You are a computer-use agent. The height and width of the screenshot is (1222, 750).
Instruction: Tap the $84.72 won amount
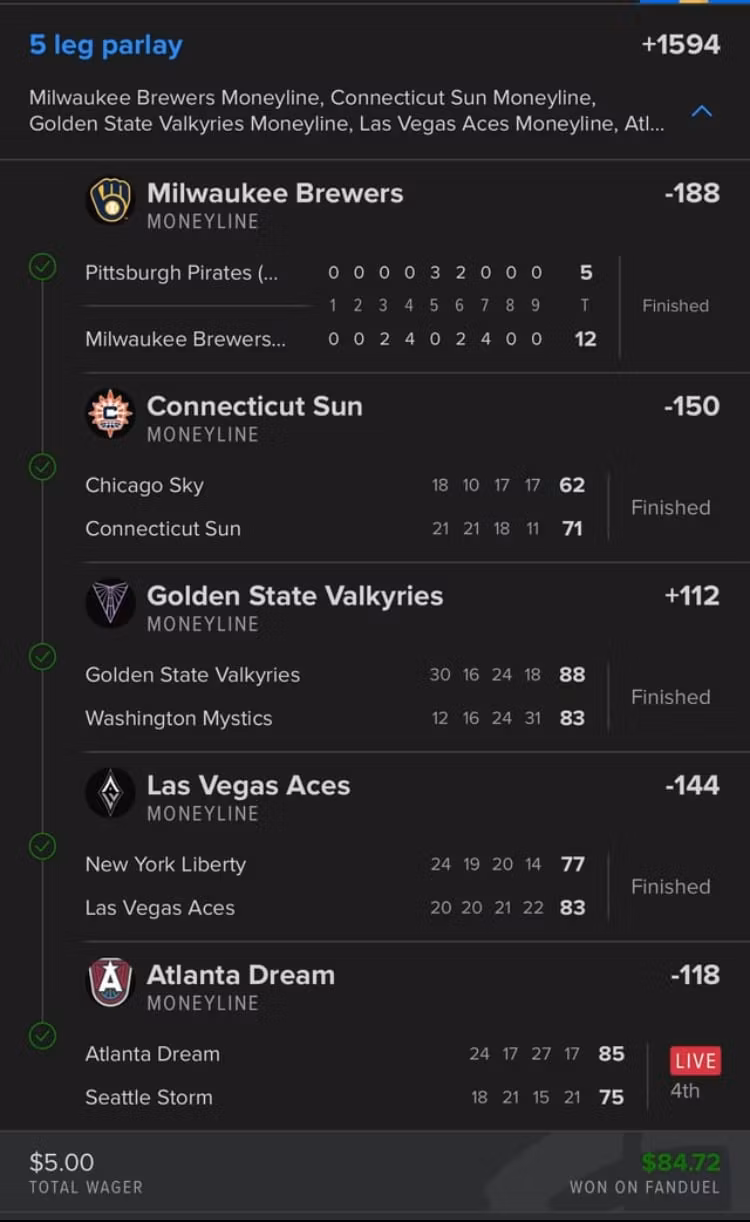(680, 1162)
